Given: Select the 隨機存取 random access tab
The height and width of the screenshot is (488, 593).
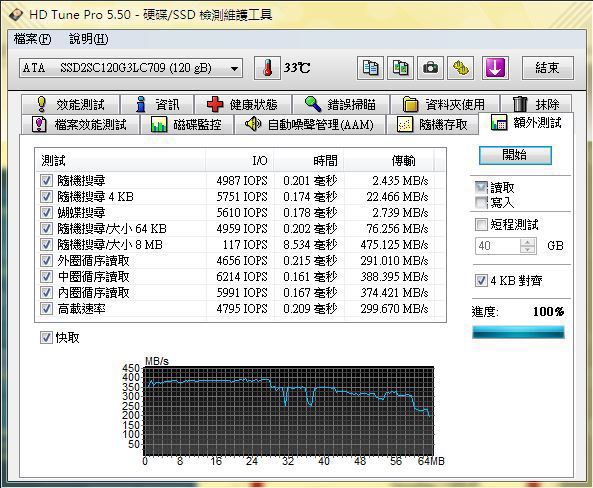Looking at the screenshot, I should coord(432,124).
